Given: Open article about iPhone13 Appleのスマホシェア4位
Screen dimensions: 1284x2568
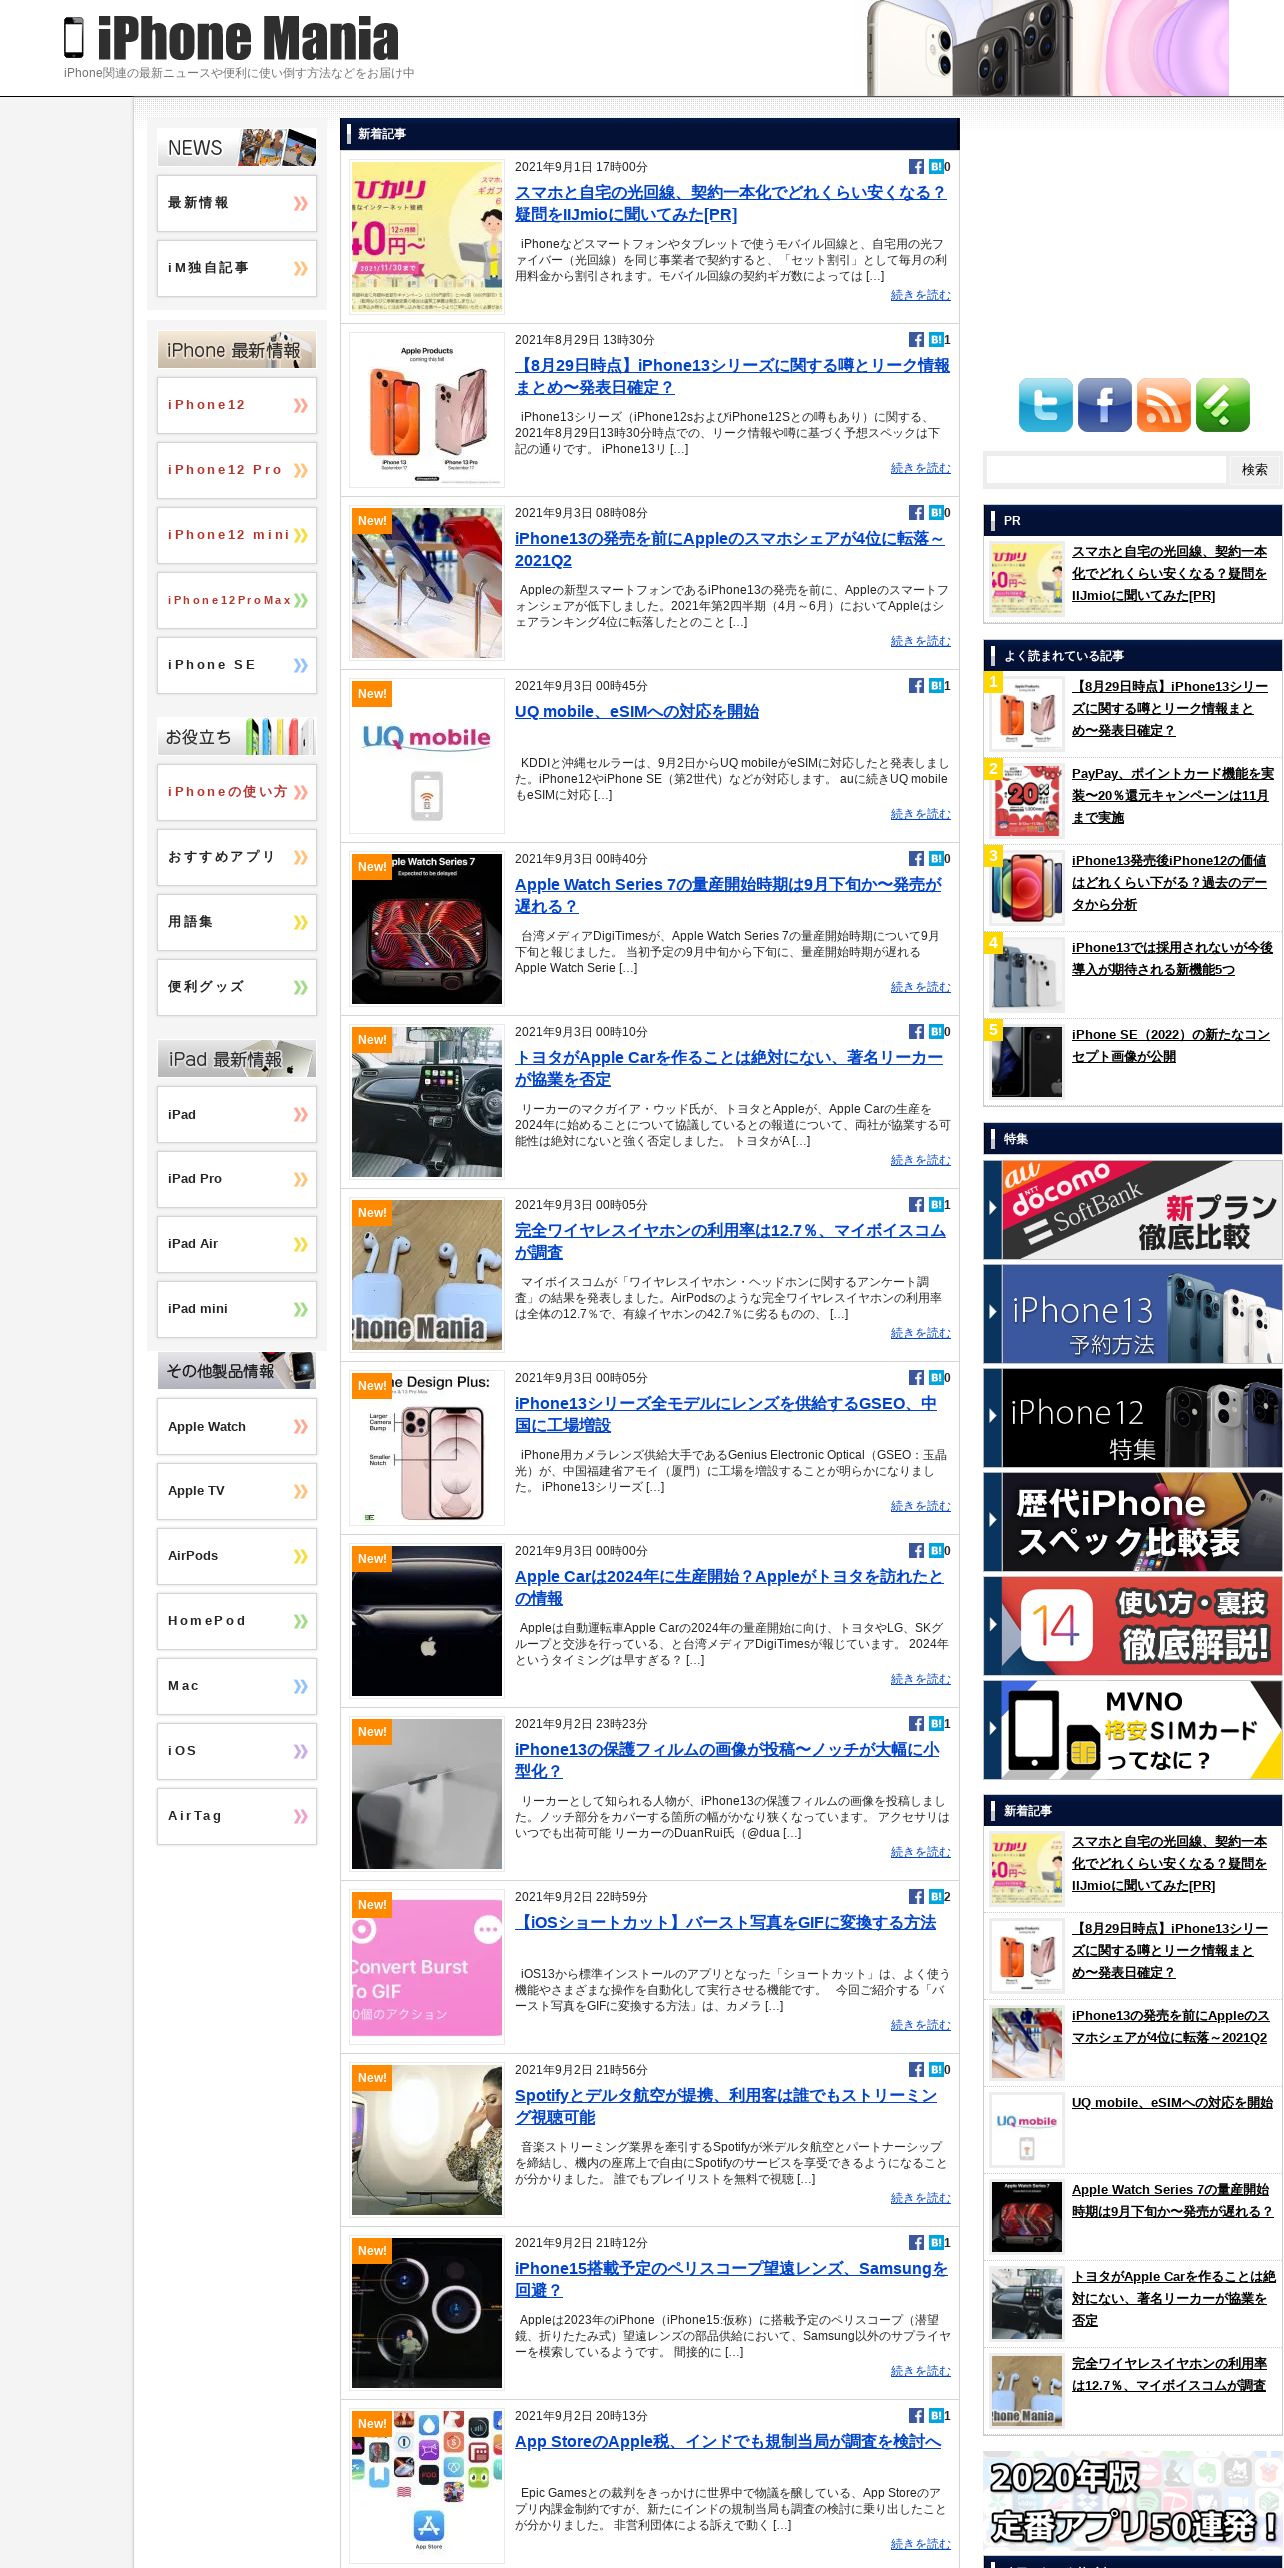Looking at the screenshot, I should pos(729,550).
